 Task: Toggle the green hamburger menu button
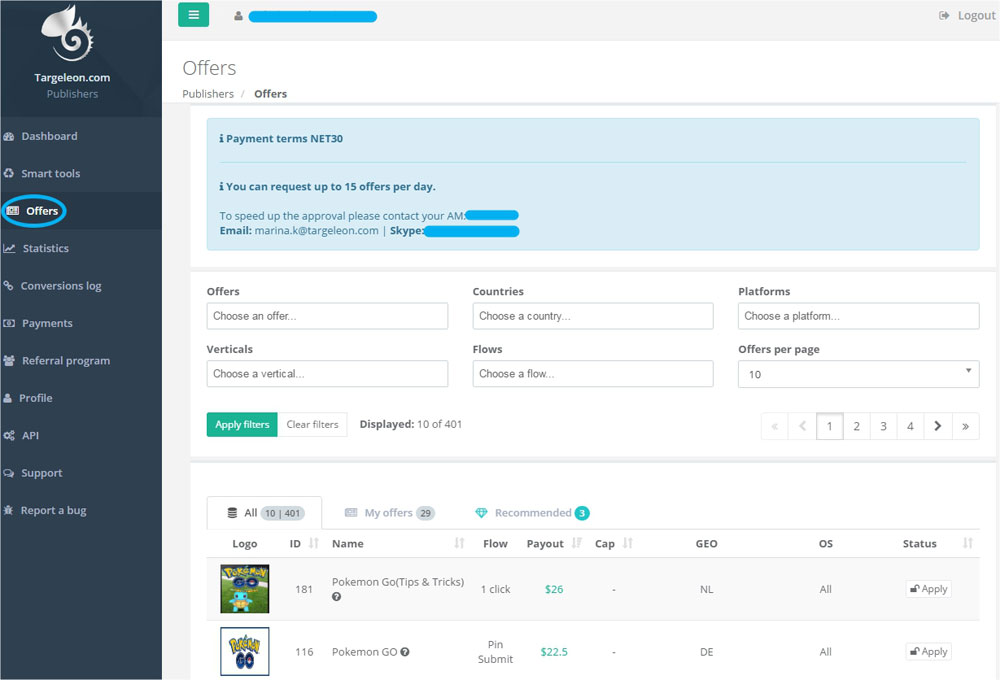(x=193, y=15)
